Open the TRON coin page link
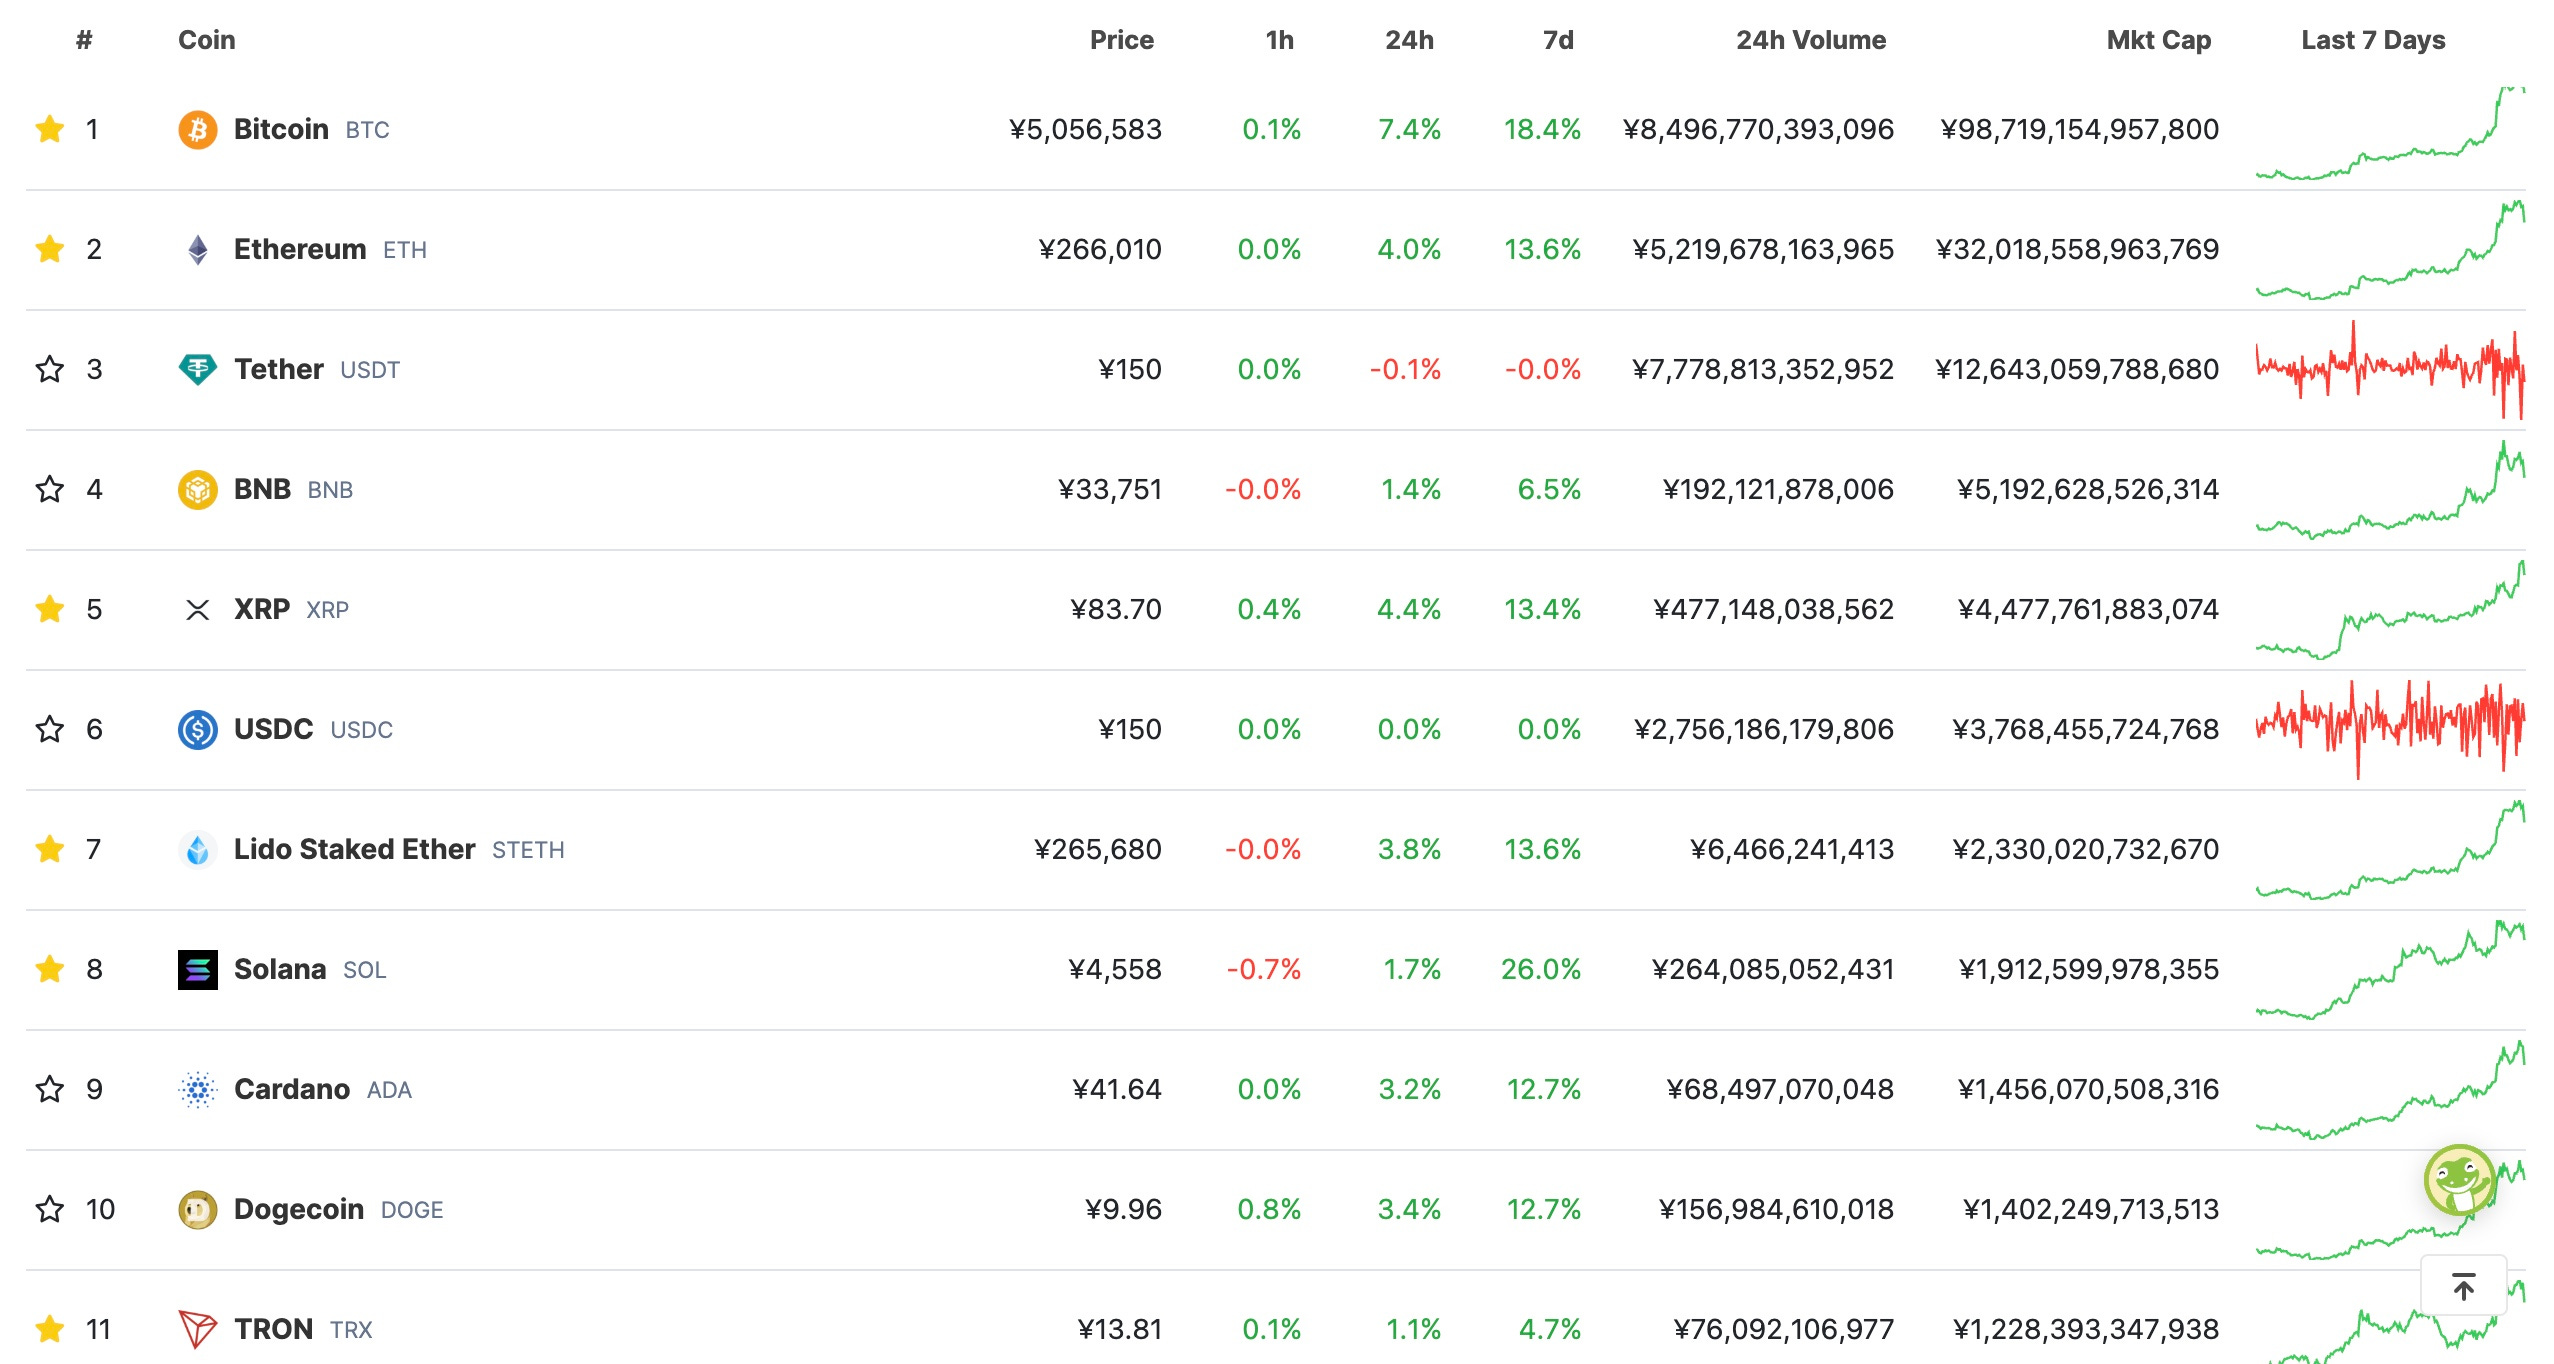Viewport: 2554px width, 1364px height. pos(273,1329)
